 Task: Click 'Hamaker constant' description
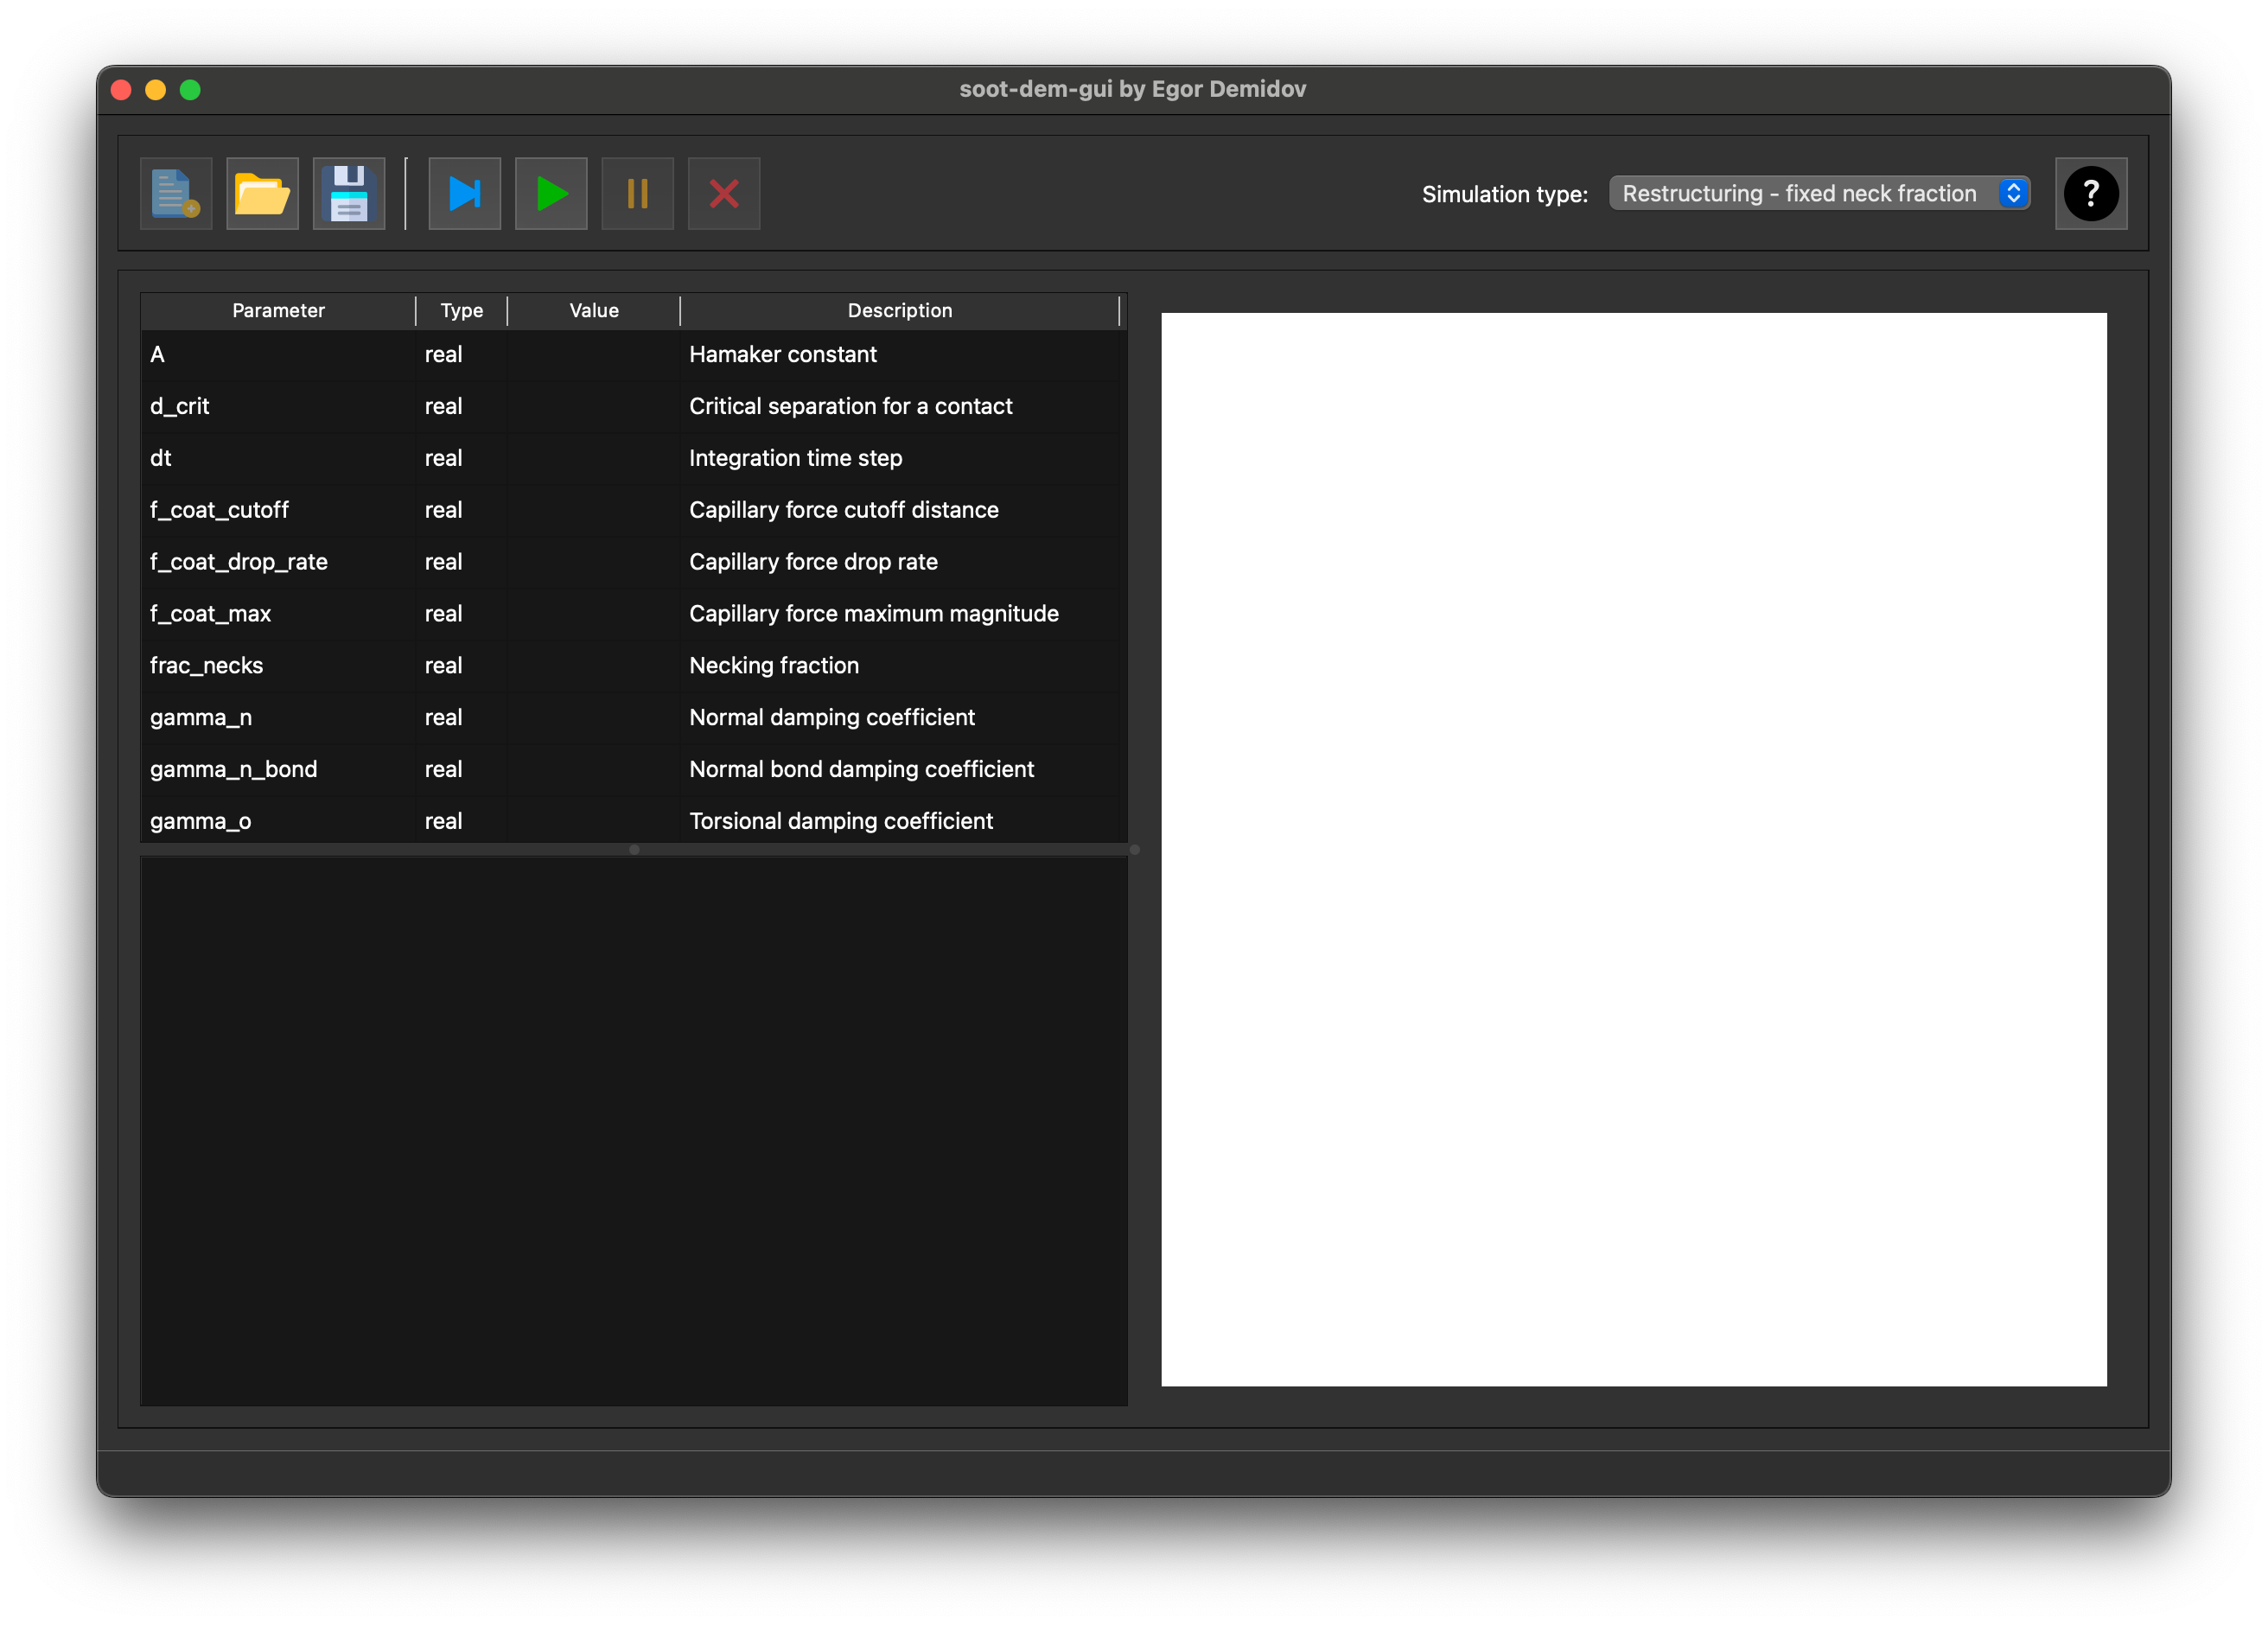pos(783,354)
